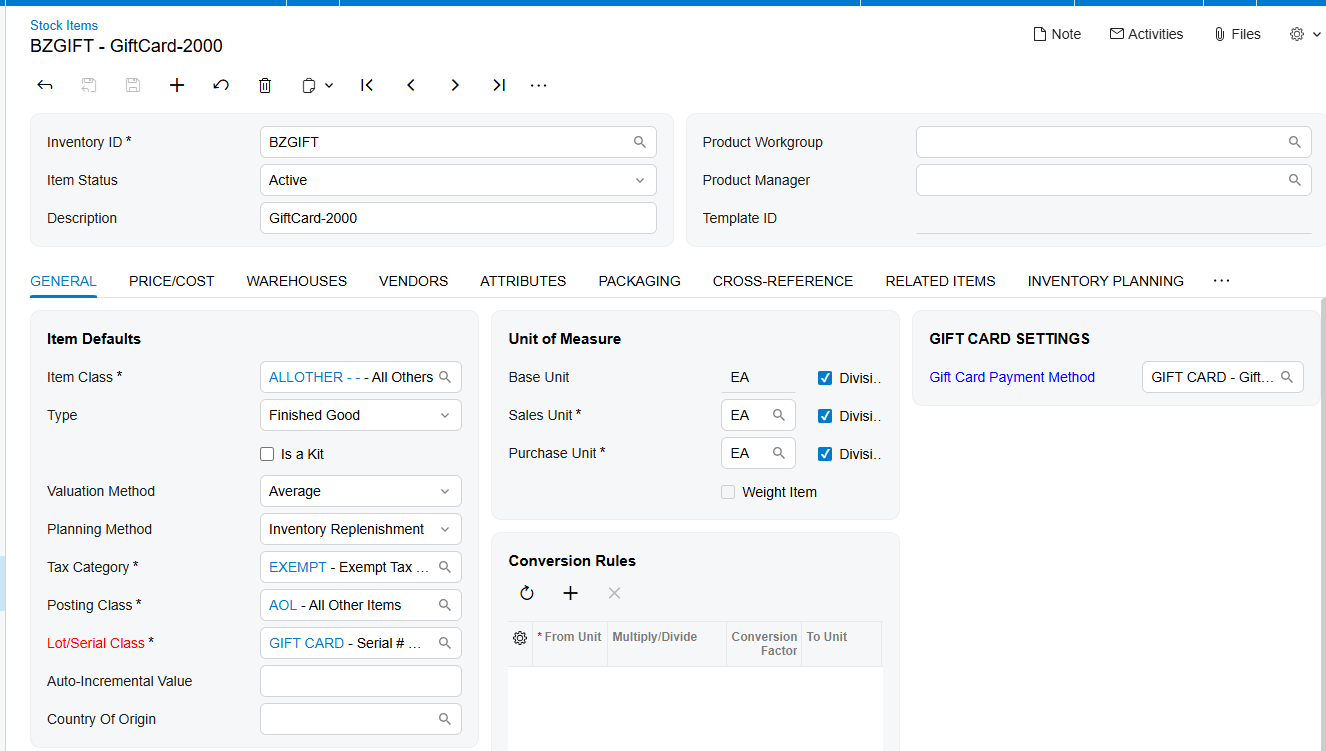Screen dimensions: 1326x751
Task: Click the conversion rule delete X icon
Action: tap(615, 593)
